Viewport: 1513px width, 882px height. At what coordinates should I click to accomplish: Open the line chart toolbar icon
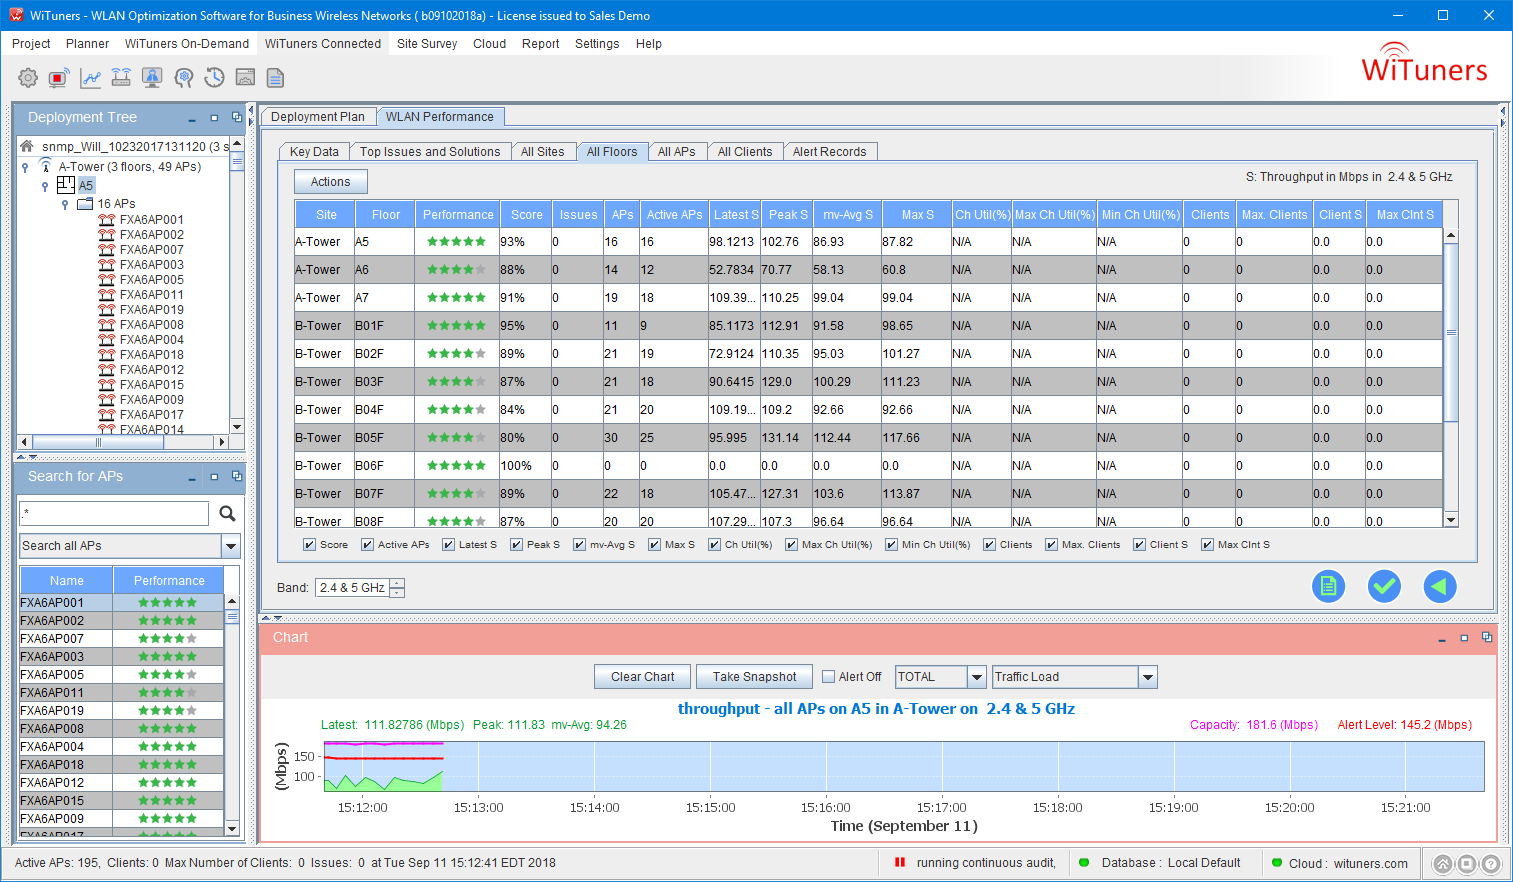[x=90, y=78]
